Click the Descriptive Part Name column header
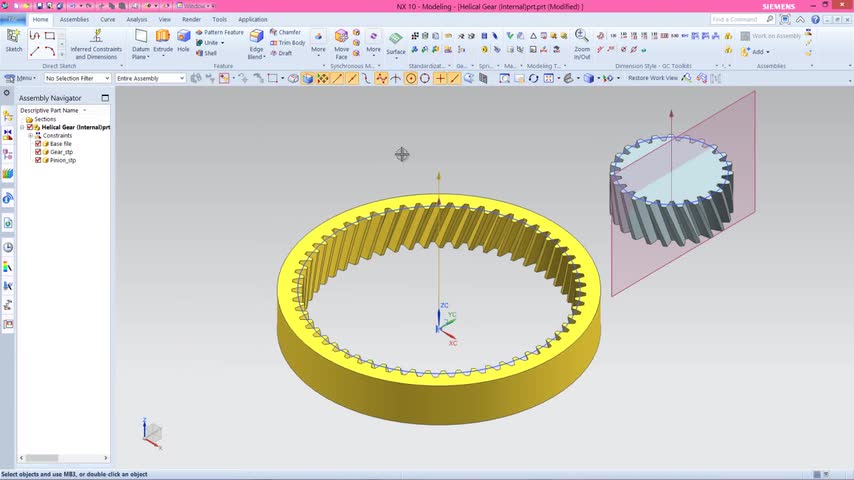The width and height of the screenshot is (854, 480). pos(49,110)
